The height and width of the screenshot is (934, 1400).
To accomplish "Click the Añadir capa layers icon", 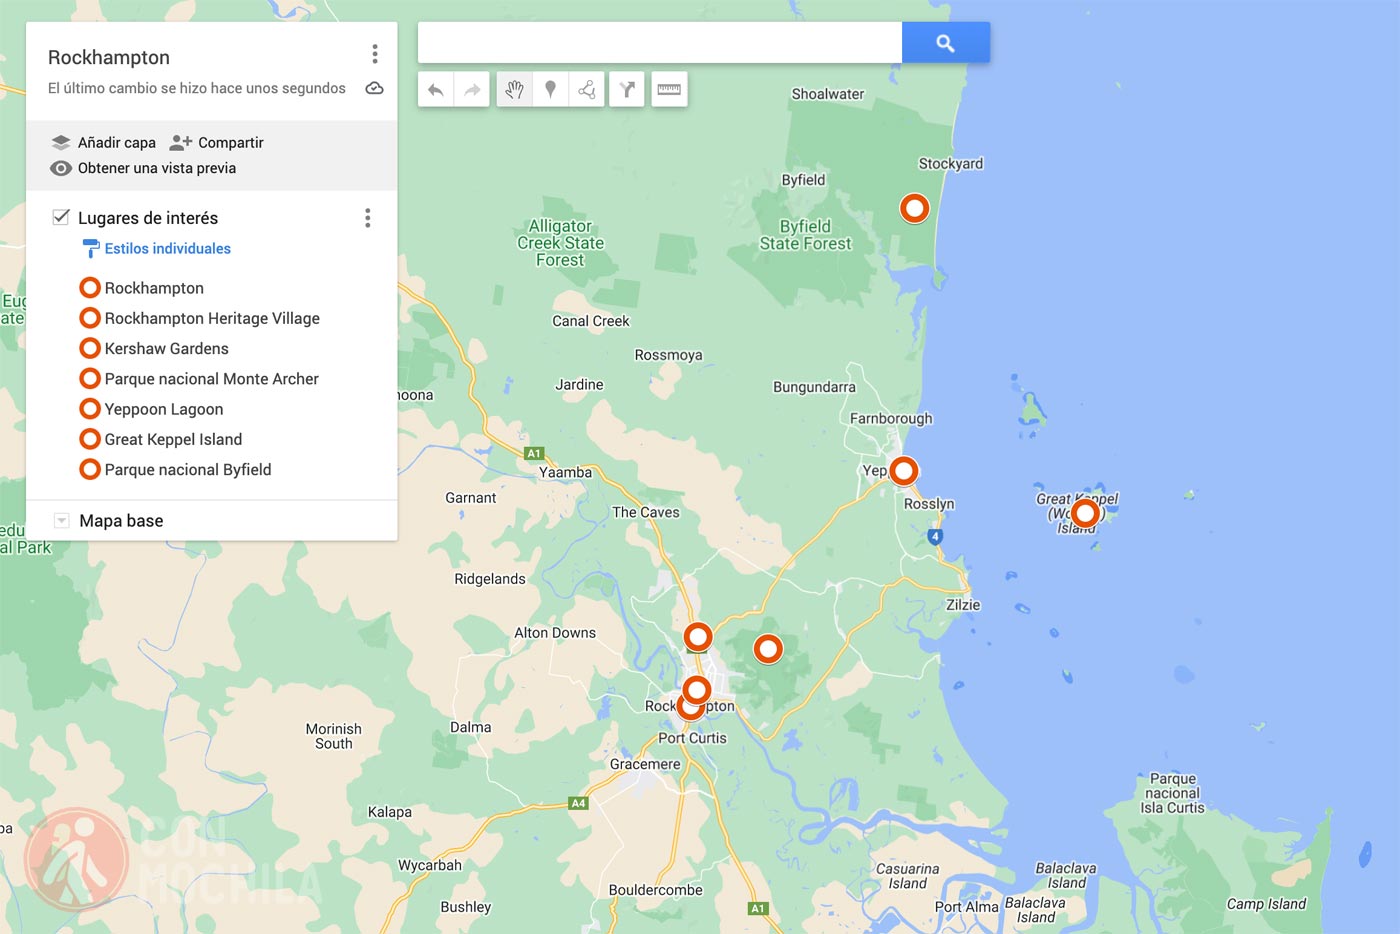I will pyautogui.click(x=62, y=142).
